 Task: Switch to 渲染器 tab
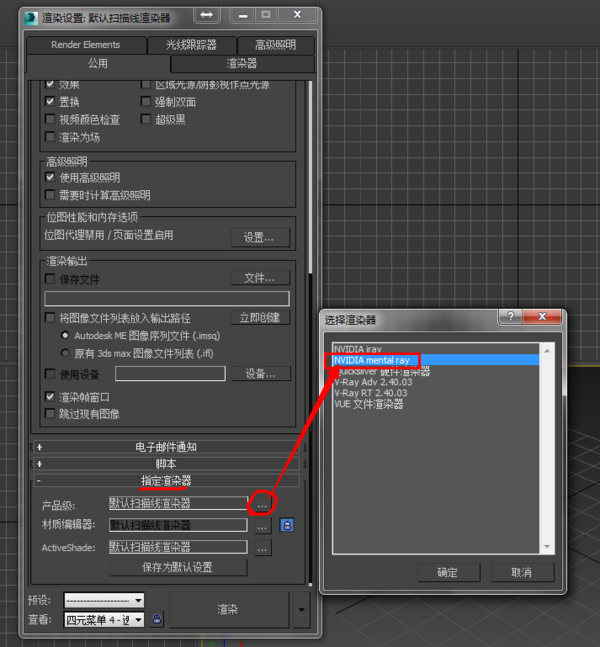pos(242,64)
